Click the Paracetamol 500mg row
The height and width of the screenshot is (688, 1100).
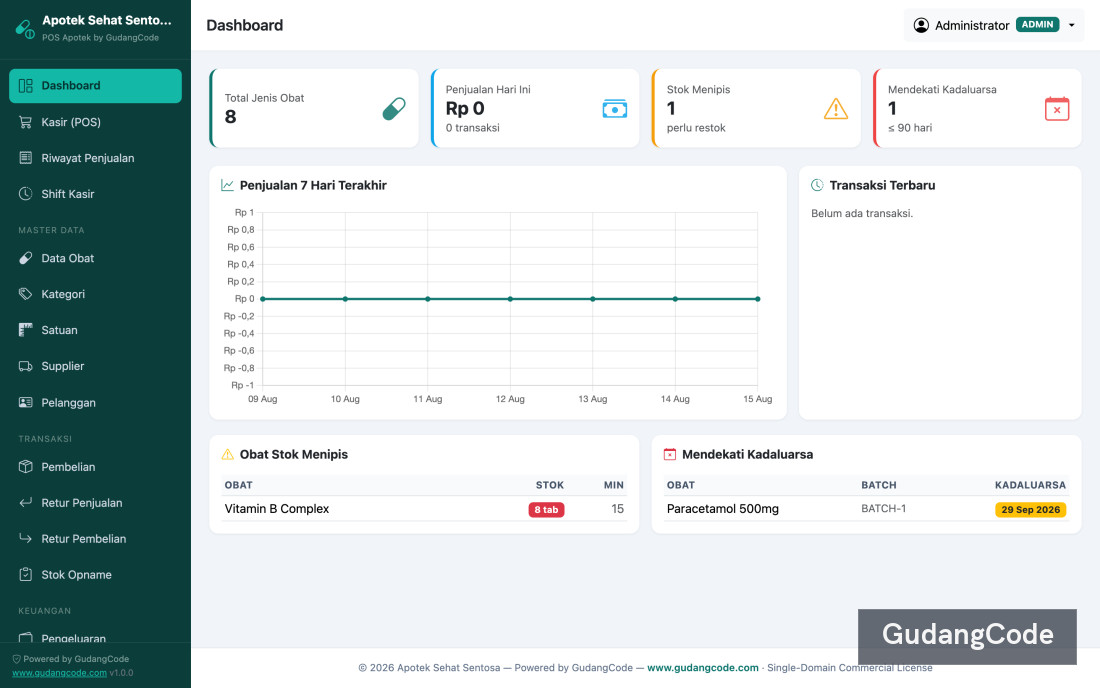click(866, 509)
